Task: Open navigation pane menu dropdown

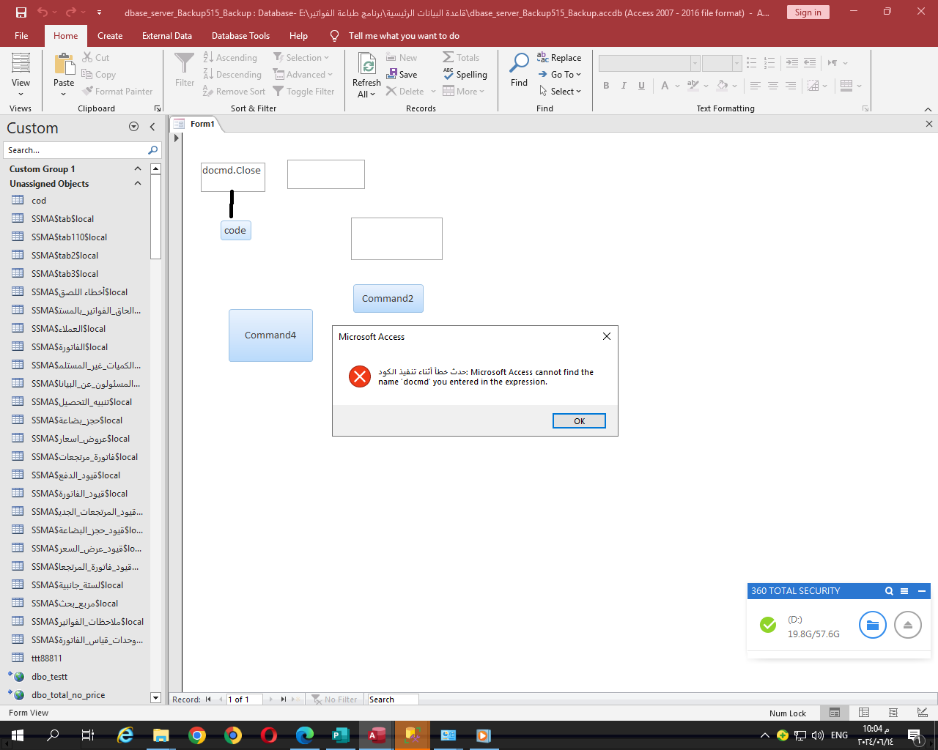Action: [x=134, y=127]
